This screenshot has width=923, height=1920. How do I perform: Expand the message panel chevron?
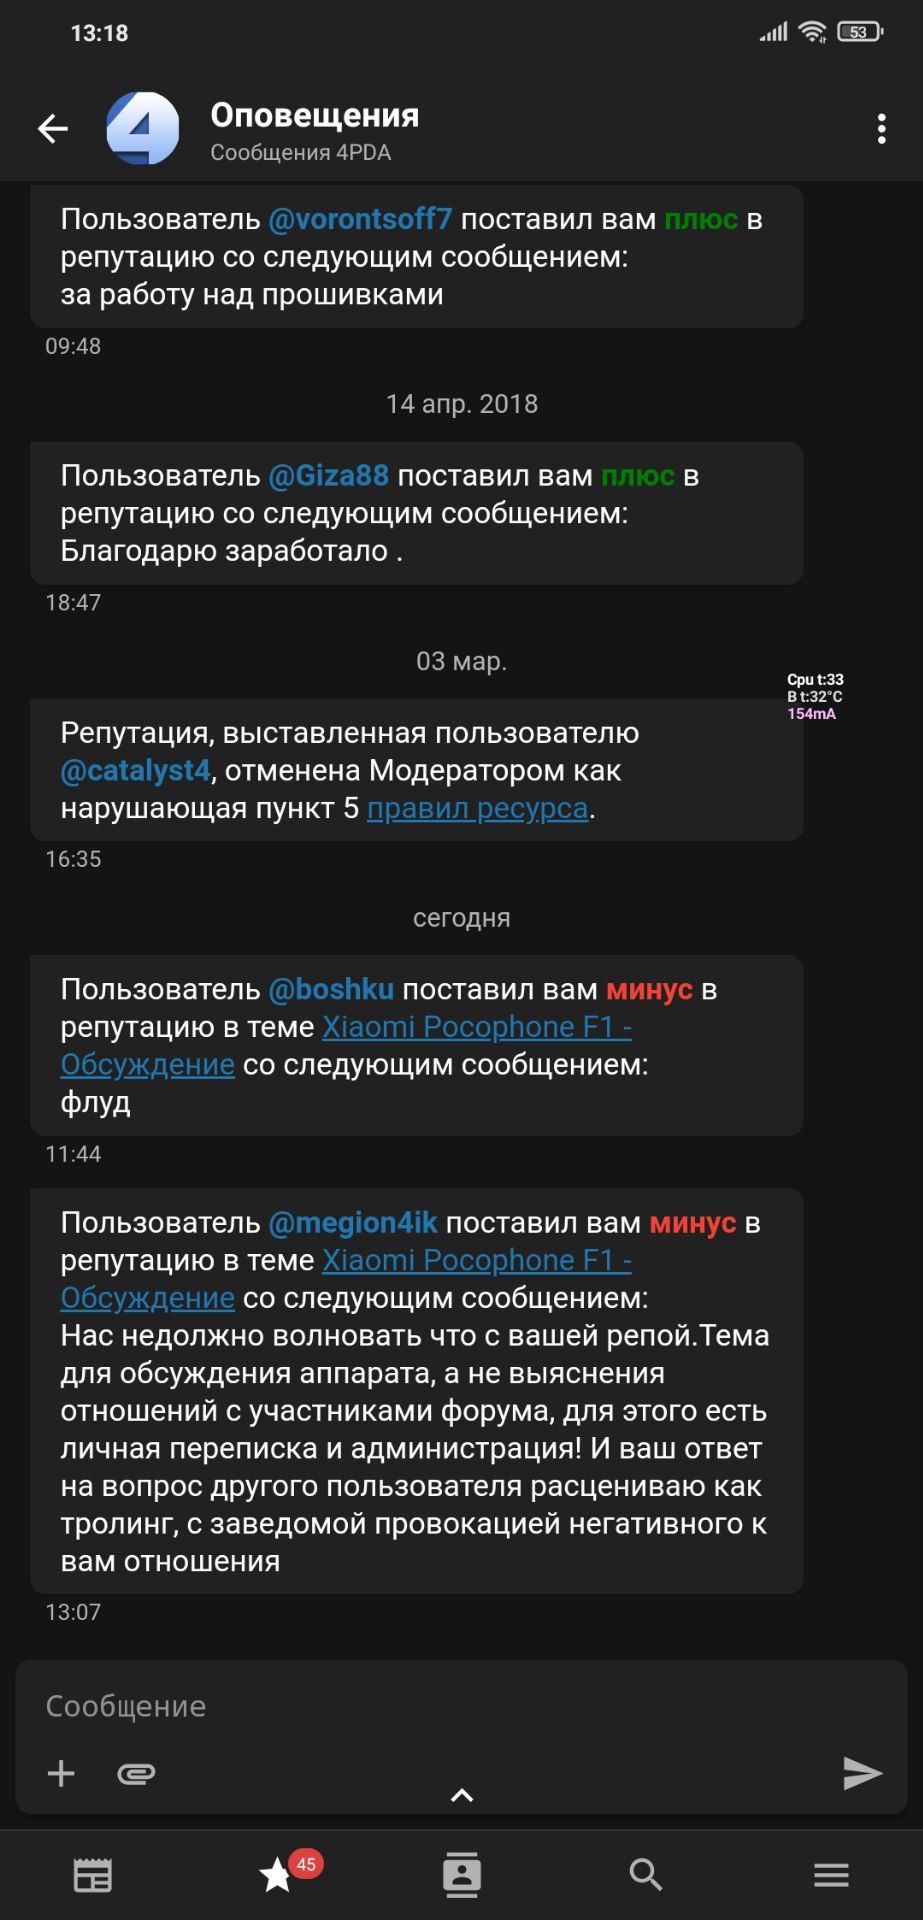pos(462,1795)
